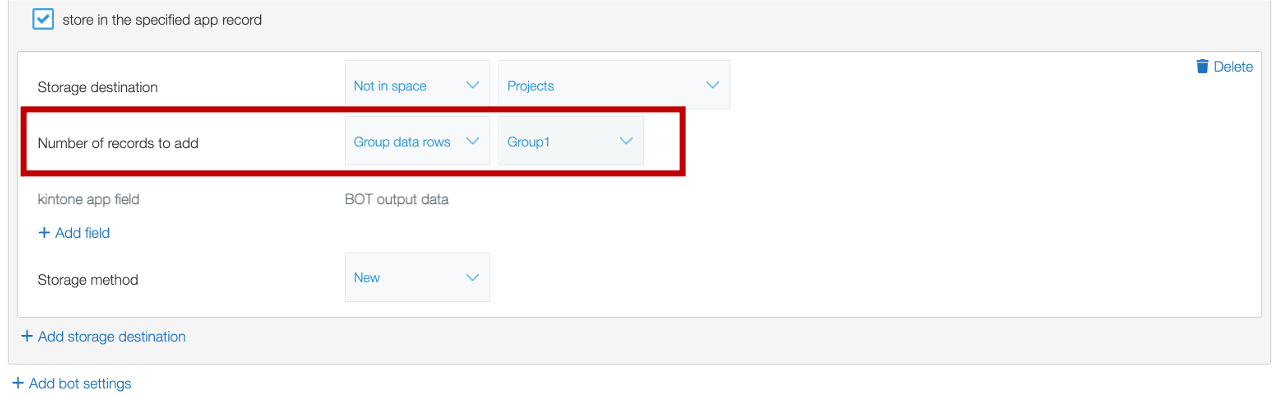Click the Add bot settings link text
The height and width of the screenshot is (395, 1277).
click(80, 383)
